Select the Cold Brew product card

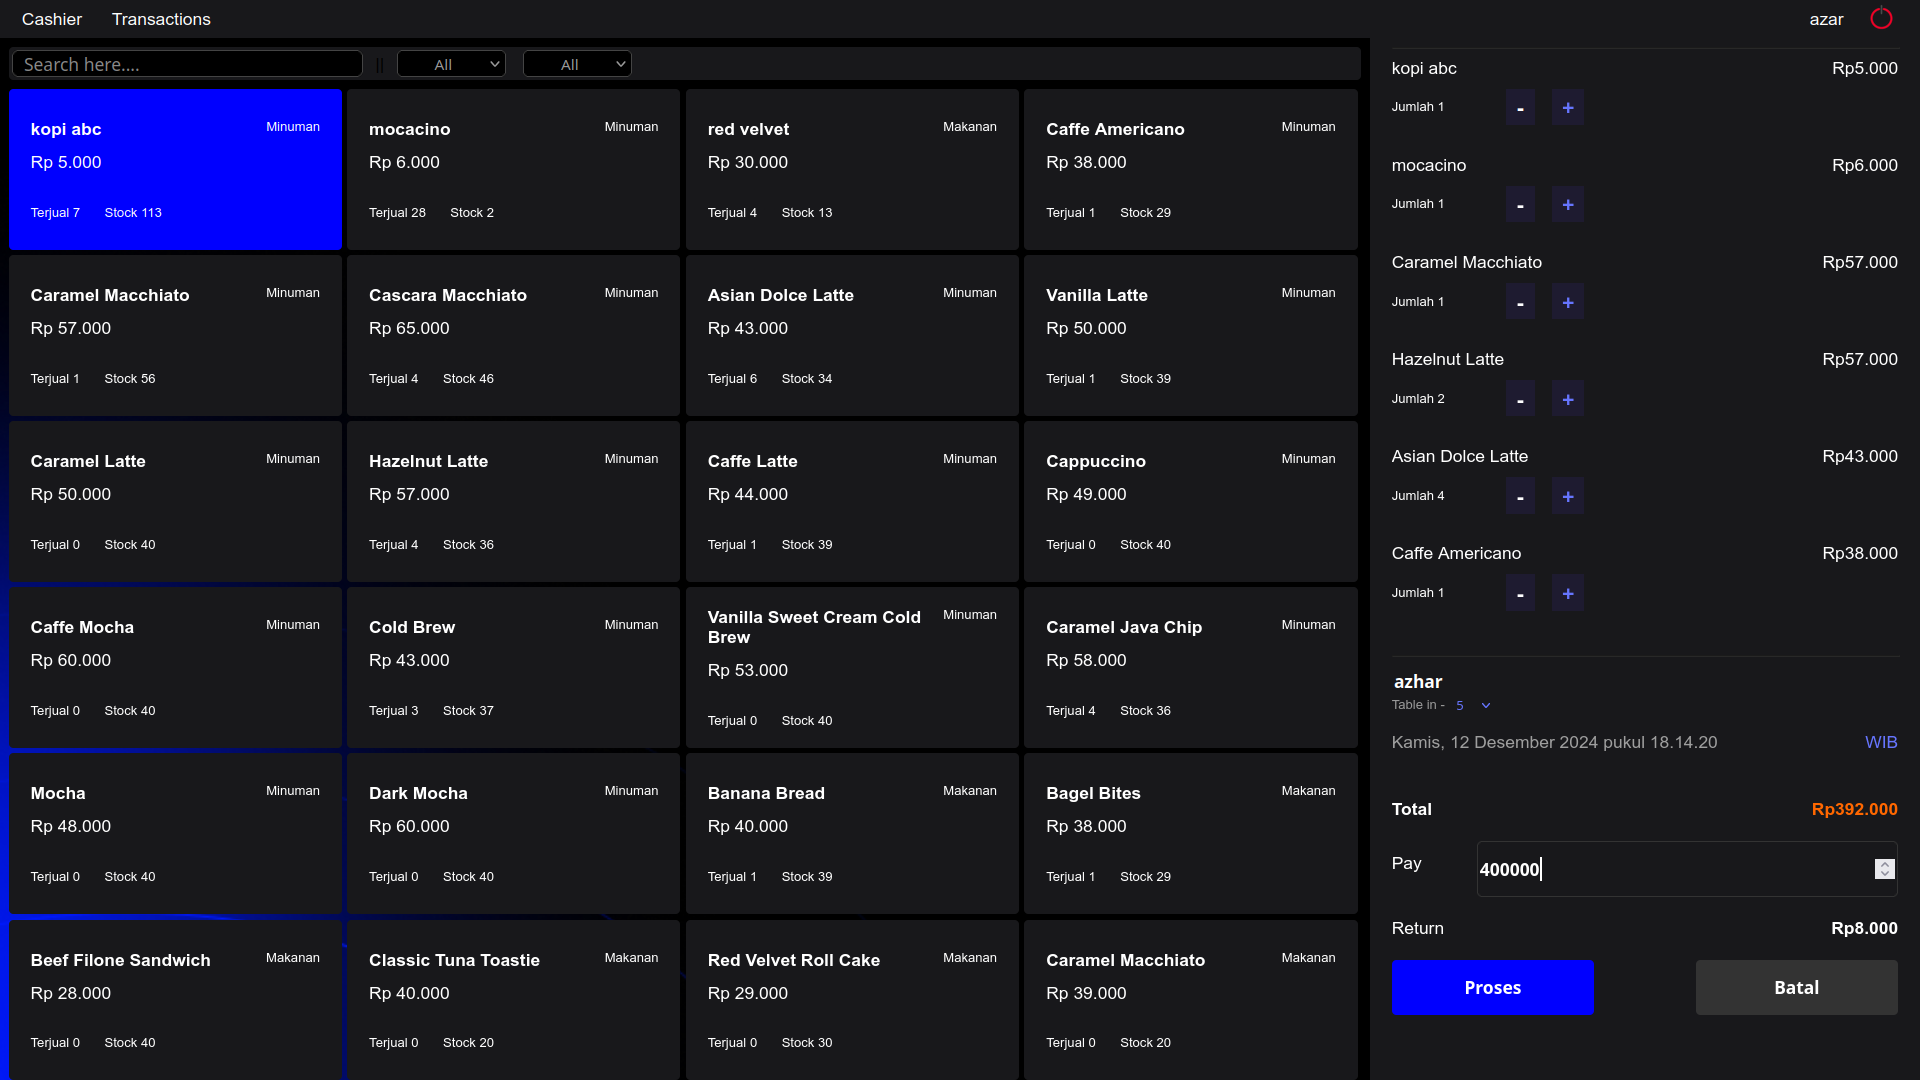point(513,667)
